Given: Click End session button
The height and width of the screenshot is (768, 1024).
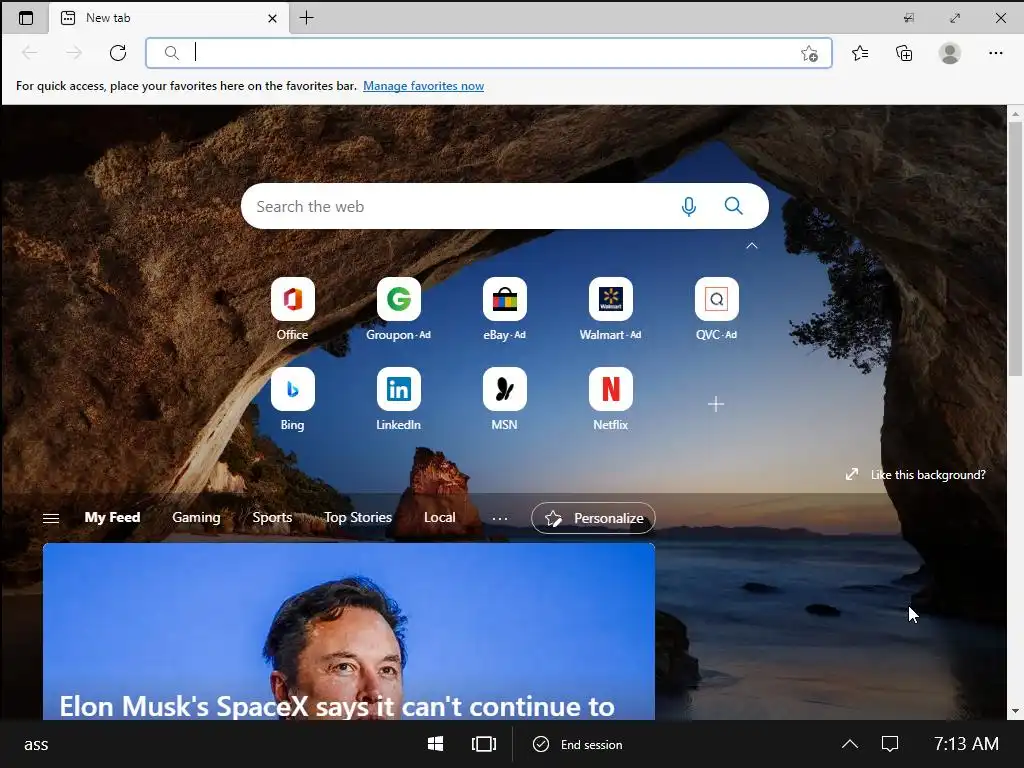Looking at the screenshot, I should (x=578, y=744).
